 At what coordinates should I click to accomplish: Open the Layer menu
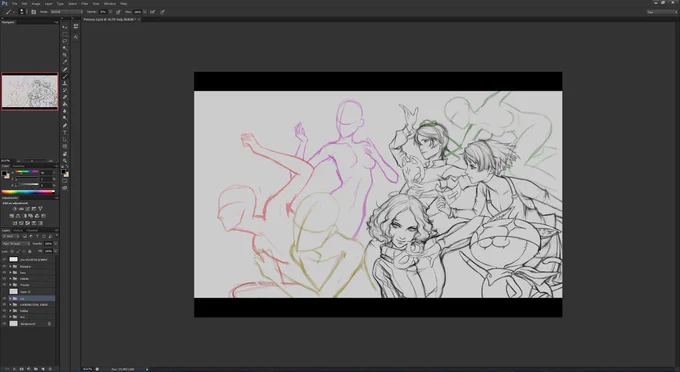click(49, 3)
